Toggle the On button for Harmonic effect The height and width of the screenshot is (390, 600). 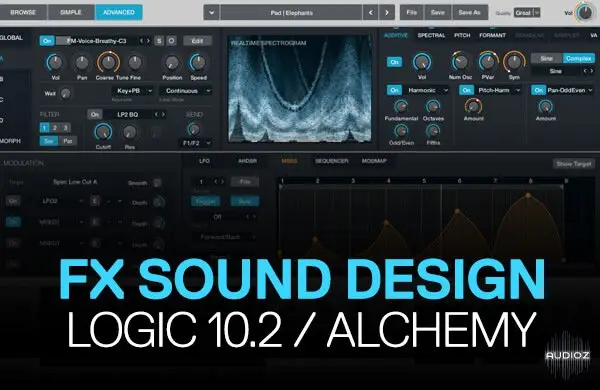394,90
